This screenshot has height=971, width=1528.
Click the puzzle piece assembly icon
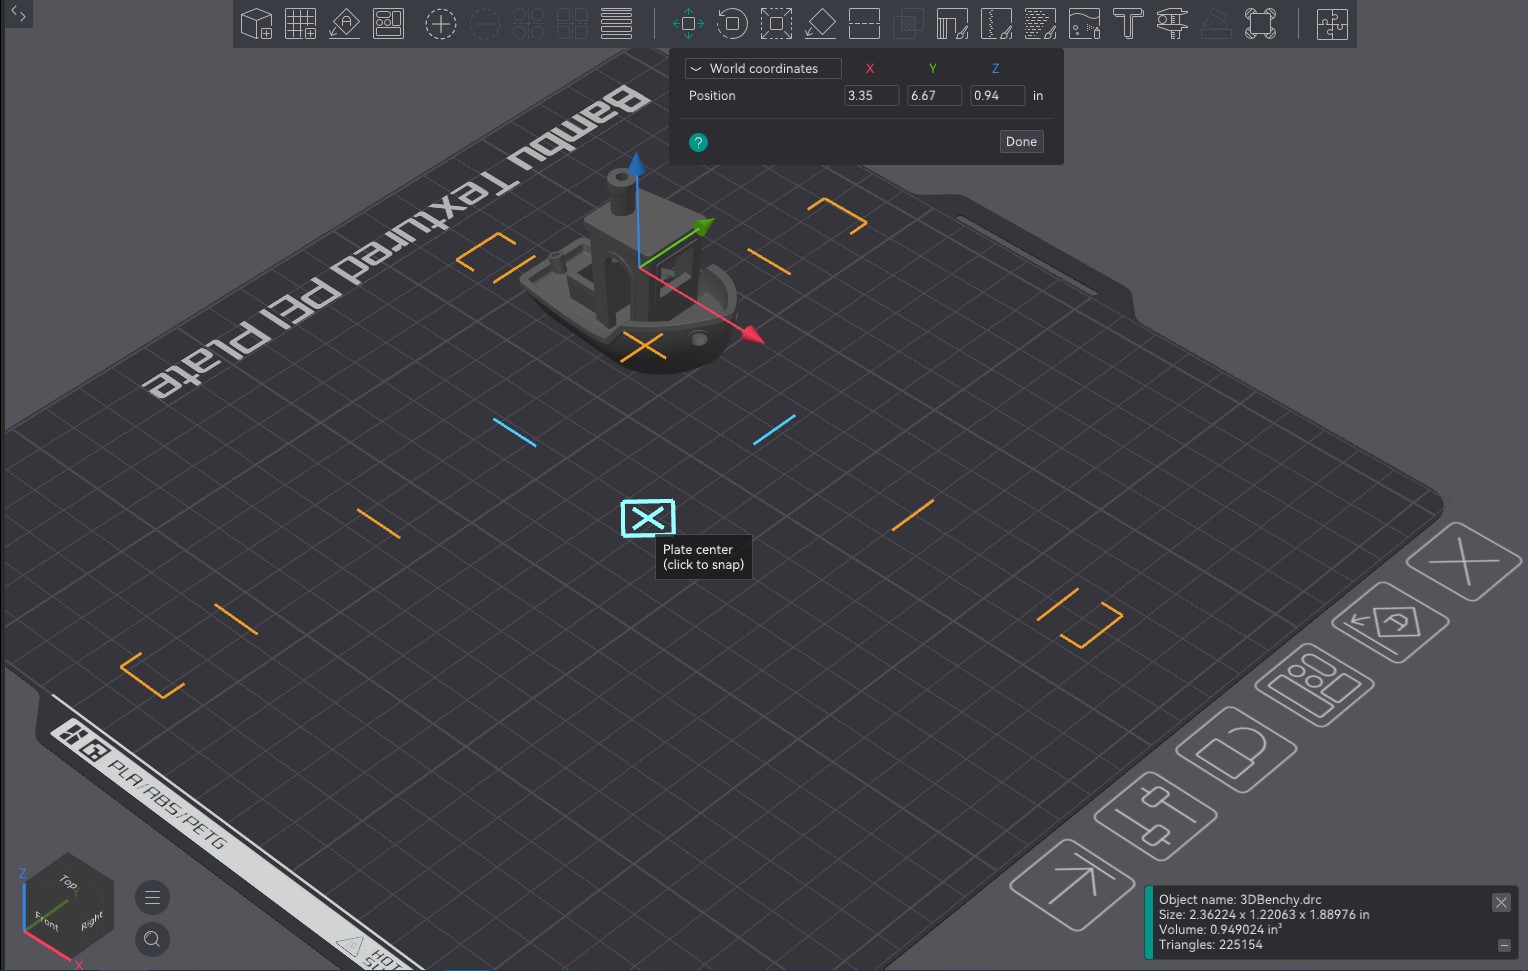[x=1332, y=23]
